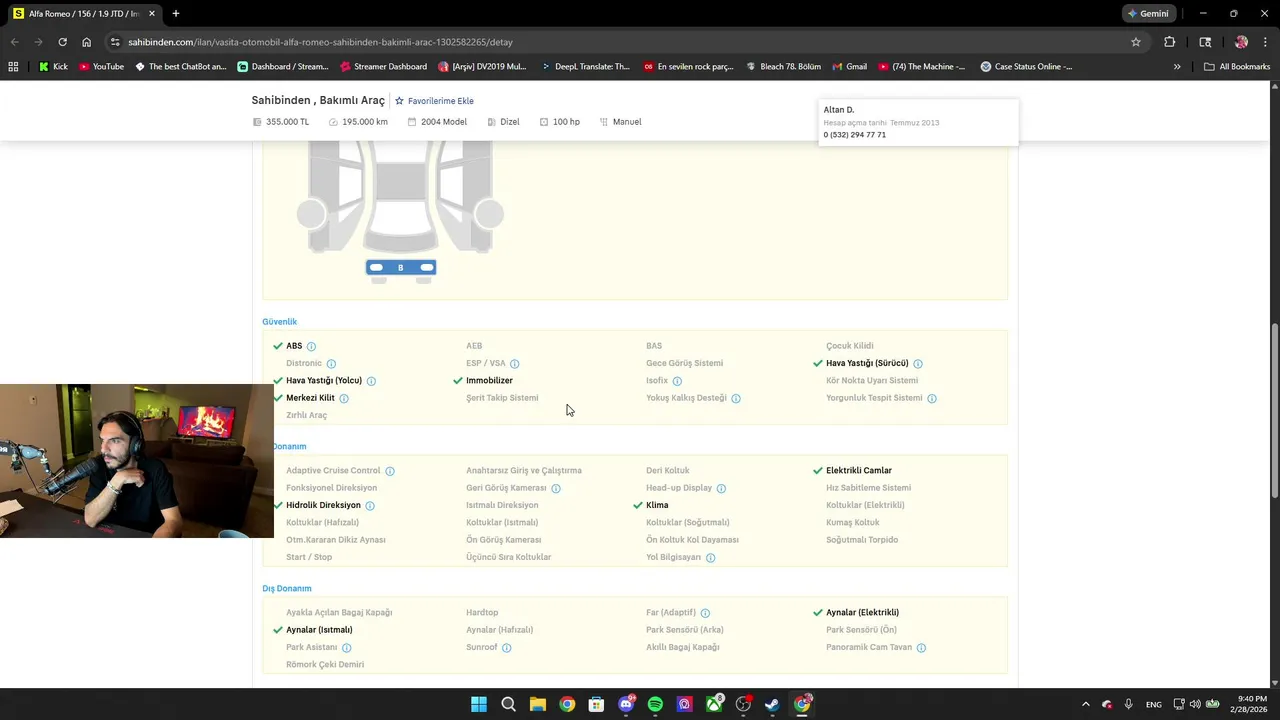The width and height of the screenshot is (1280, 720).
Task: Open the Gmail bookmark
Action: pos(849,67)
